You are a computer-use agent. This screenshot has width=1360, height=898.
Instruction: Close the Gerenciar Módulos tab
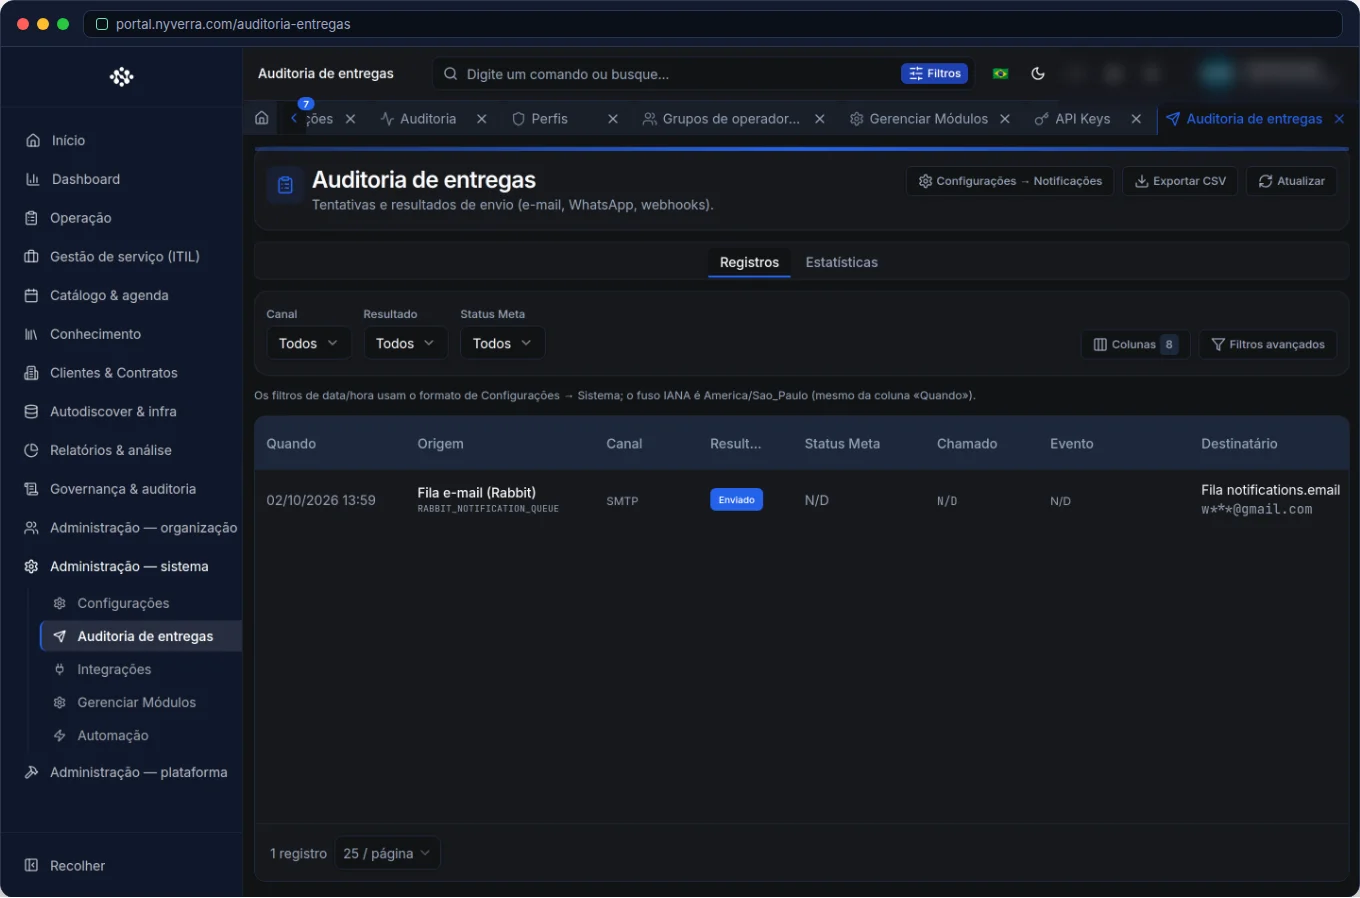1005,119
